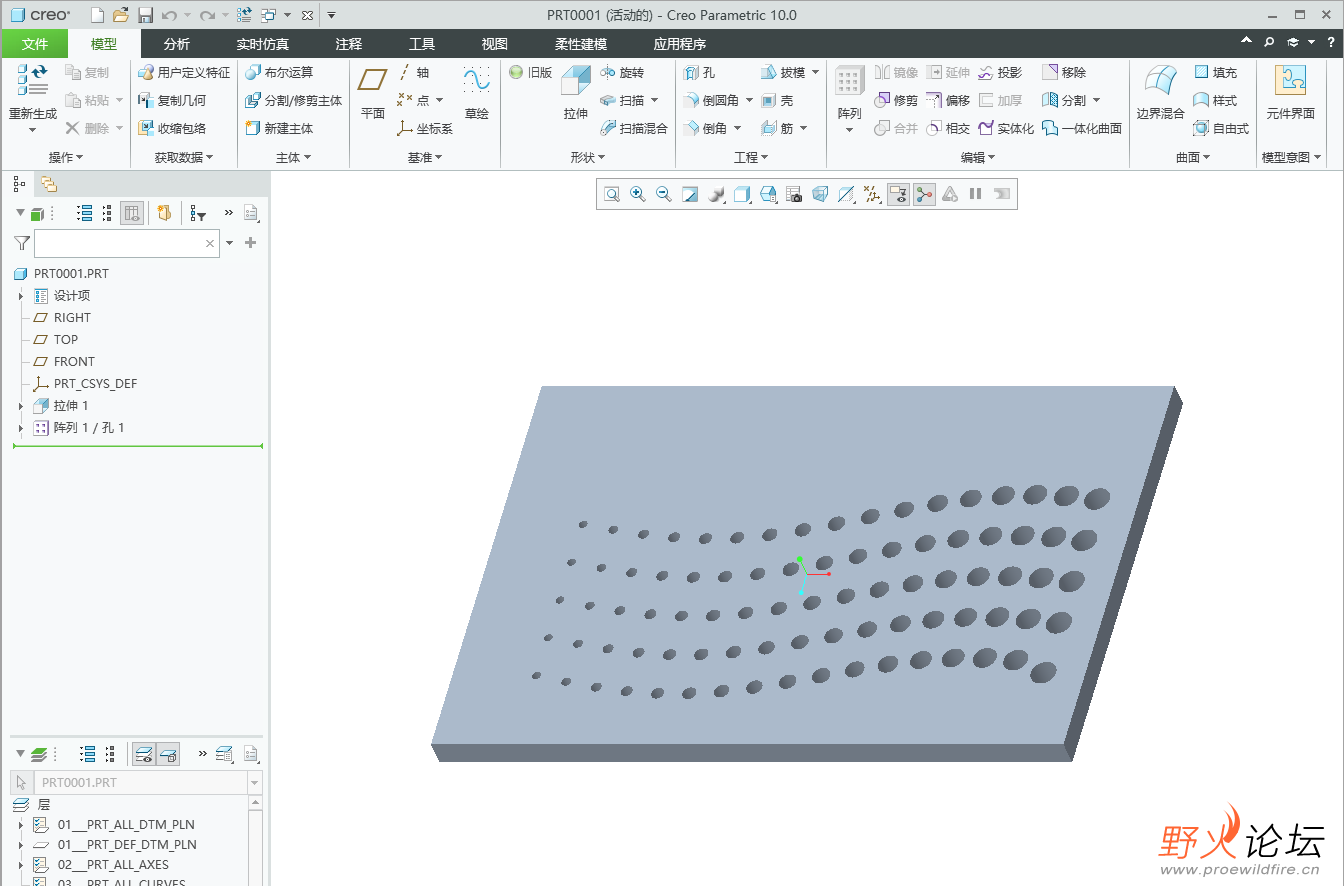Select the 拉伸 extrude tool
Viewport: 1344px width, 886px height.
tap(576, 92)
